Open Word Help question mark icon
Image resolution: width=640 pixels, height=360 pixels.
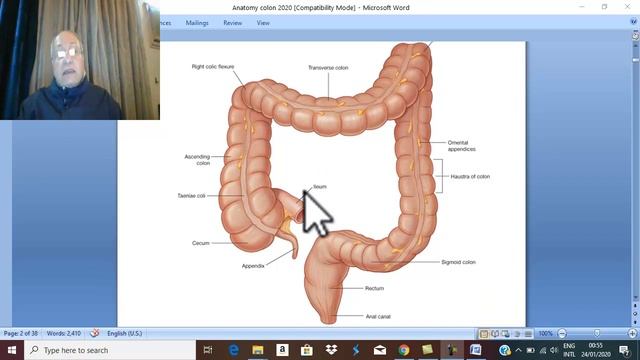[633, 22]
